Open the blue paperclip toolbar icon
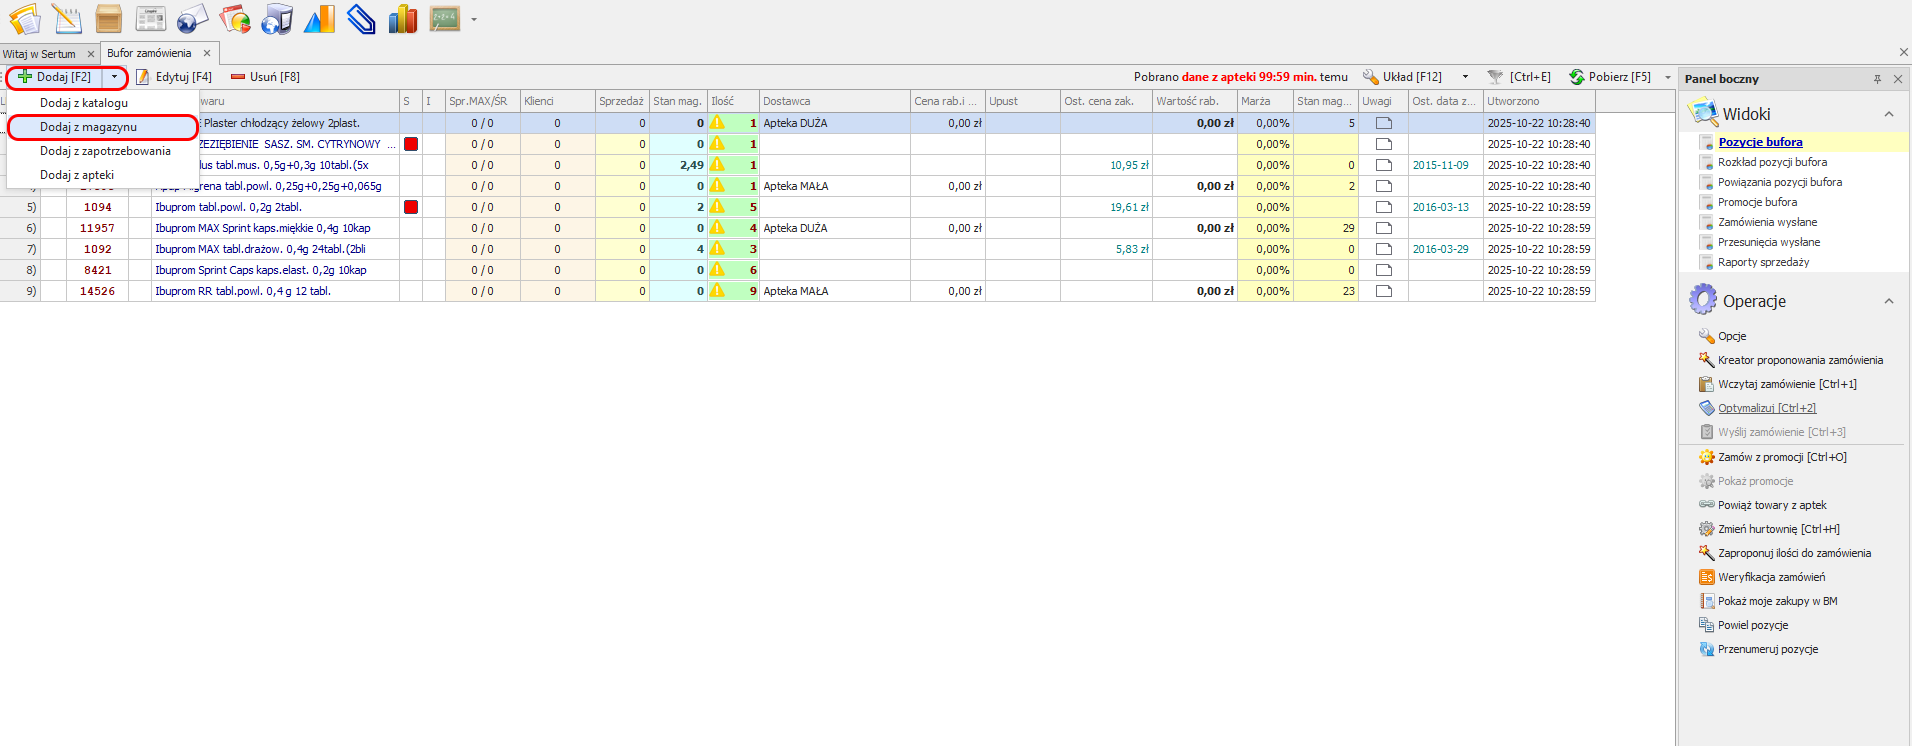The image size is (1913, 746). tap(361, 19)
